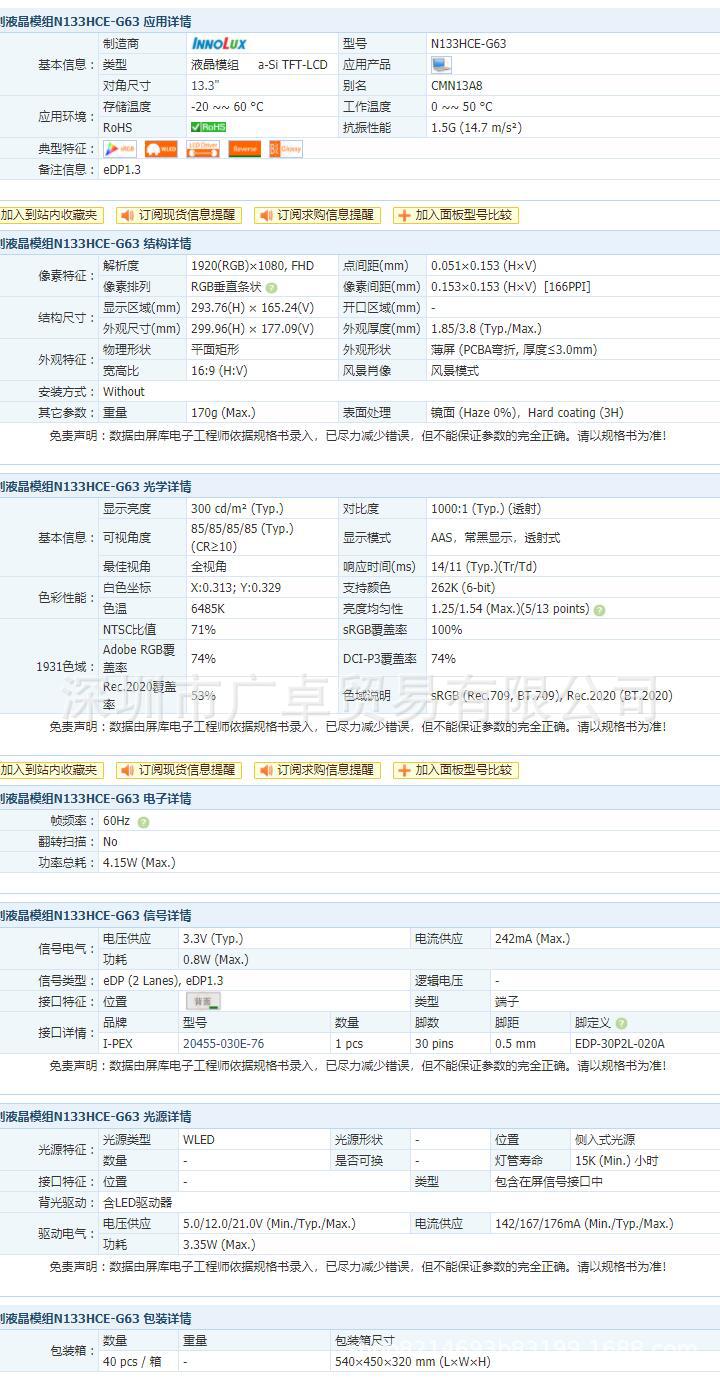720x1378 pixels.
Task: Click the LED Driver feature icon
Action: [x=203, y=149]
